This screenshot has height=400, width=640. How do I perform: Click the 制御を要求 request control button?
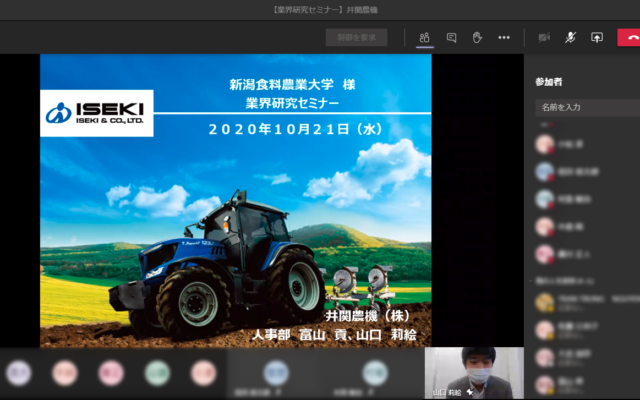pos(356,38)
